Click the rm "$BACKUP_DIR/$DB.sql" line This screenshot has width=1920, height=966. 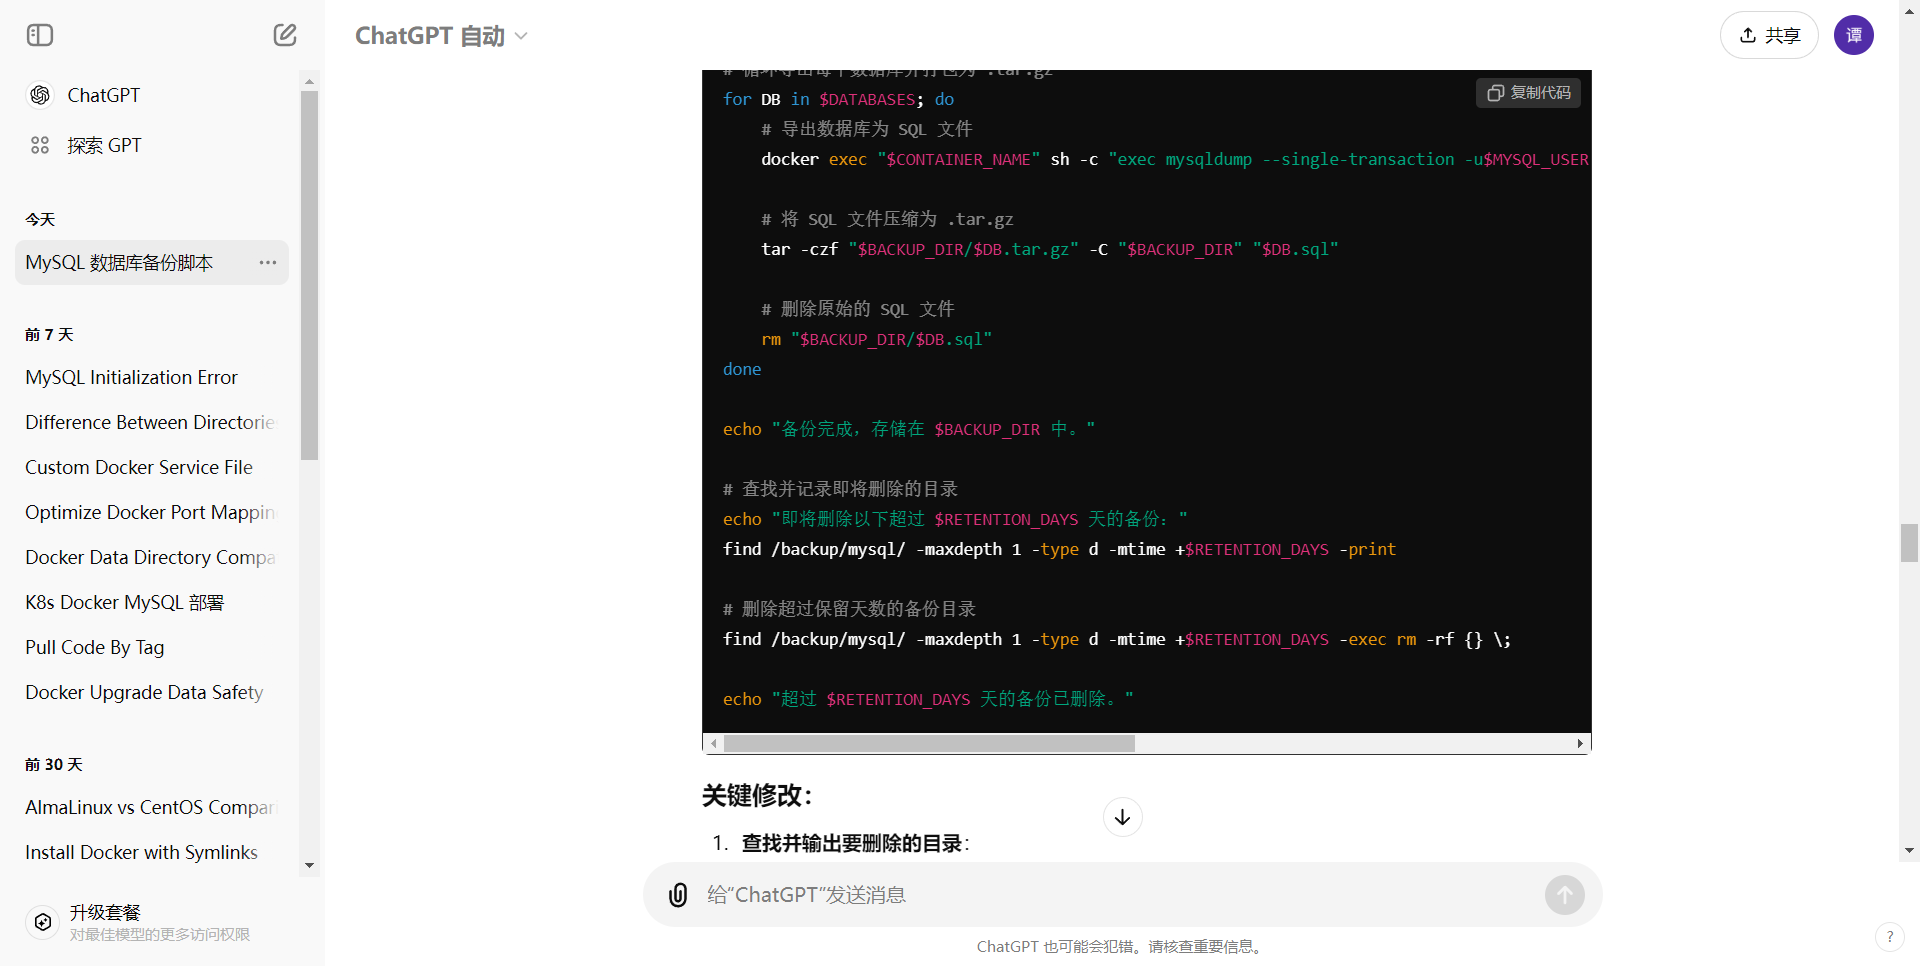(x=876, y=339)
